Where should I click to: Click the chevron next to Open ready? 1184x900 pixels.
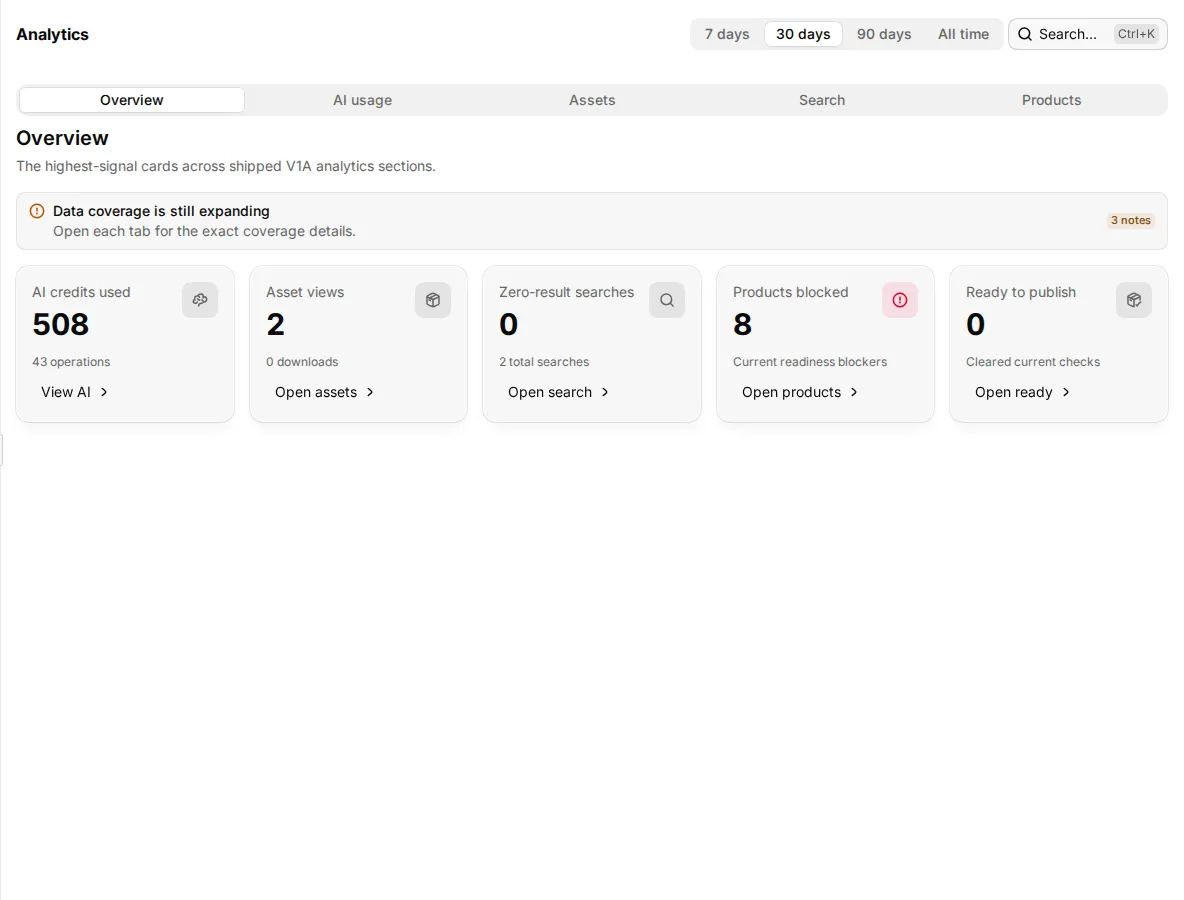click(x=1066, y=392)
